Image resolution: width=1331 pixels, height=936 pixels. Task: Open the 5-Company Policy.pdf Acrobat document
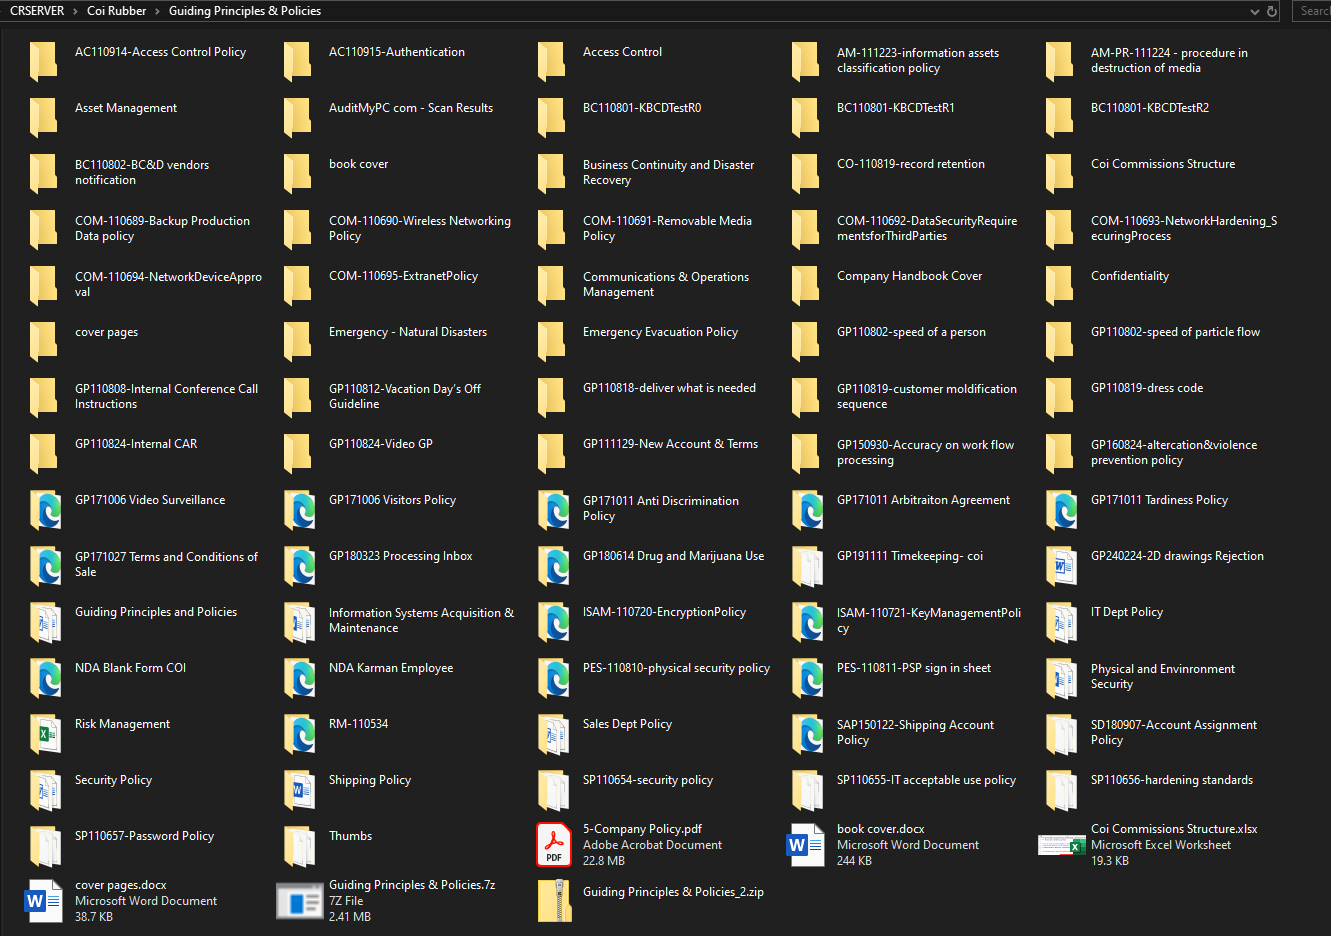[553, 844]
